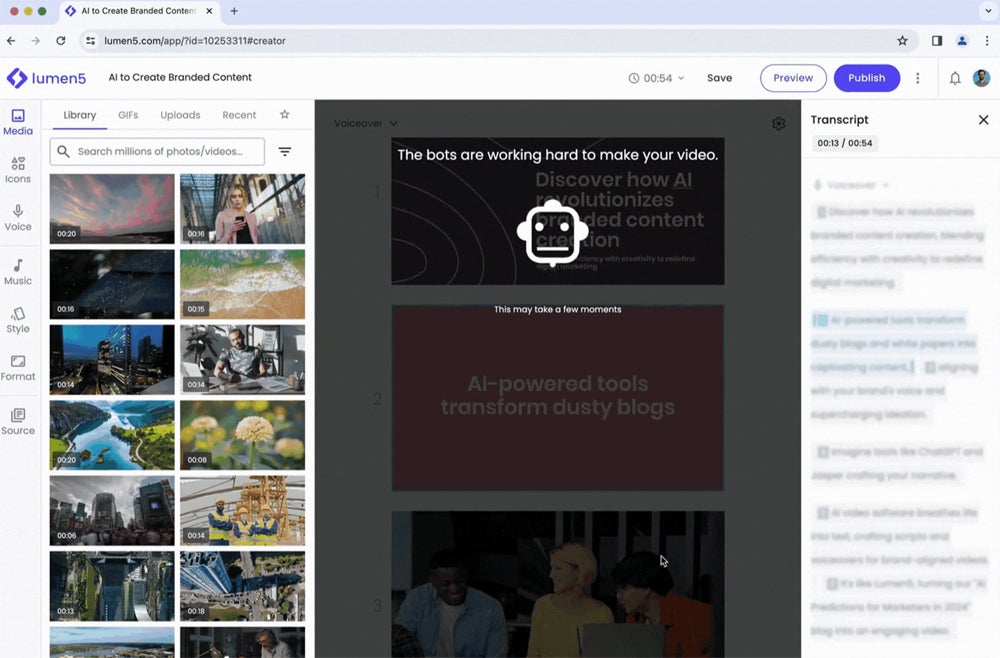Image resolution: width=1000 pixels, height=658 pixels.
Task: Click the media filter icon
Action: (285, 152)
